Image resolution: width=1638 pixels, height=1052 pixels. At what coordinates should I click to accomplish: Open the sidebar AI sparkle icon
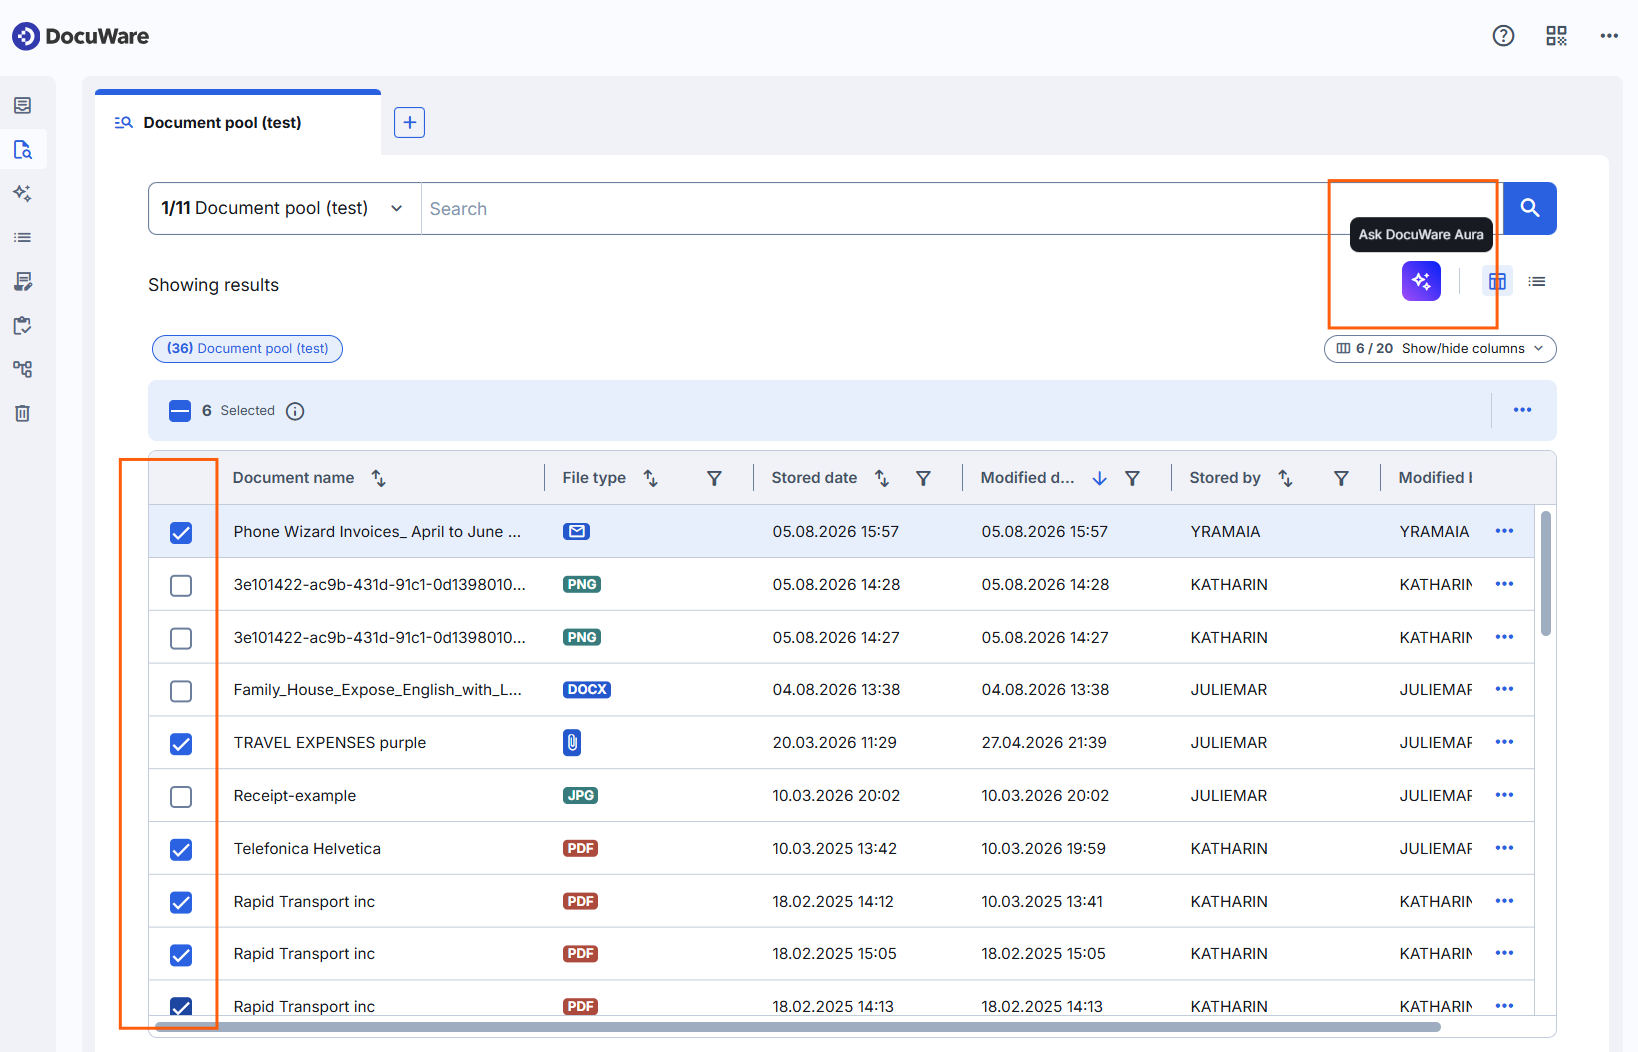click(x=23, y=193)
